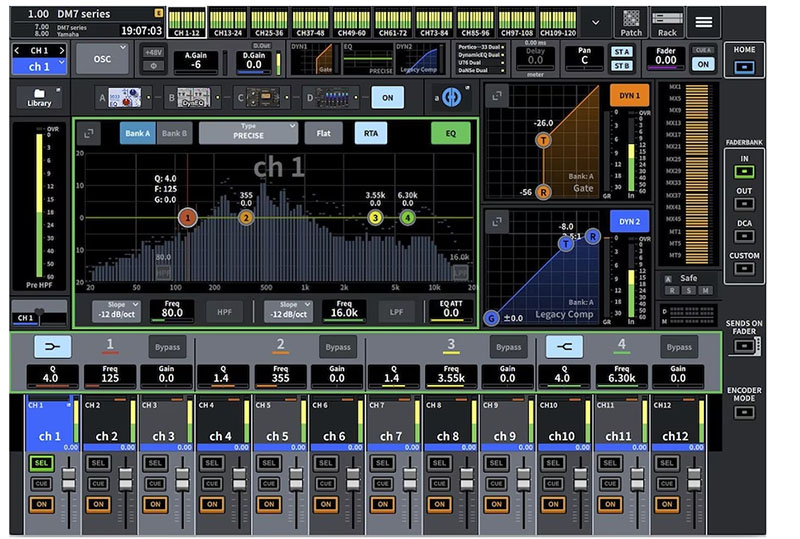The height and width of the screenshot is (539, 800).
Task: Open the LPF Slope -12 dB/oct dropdown
Action: coord(288,311)
